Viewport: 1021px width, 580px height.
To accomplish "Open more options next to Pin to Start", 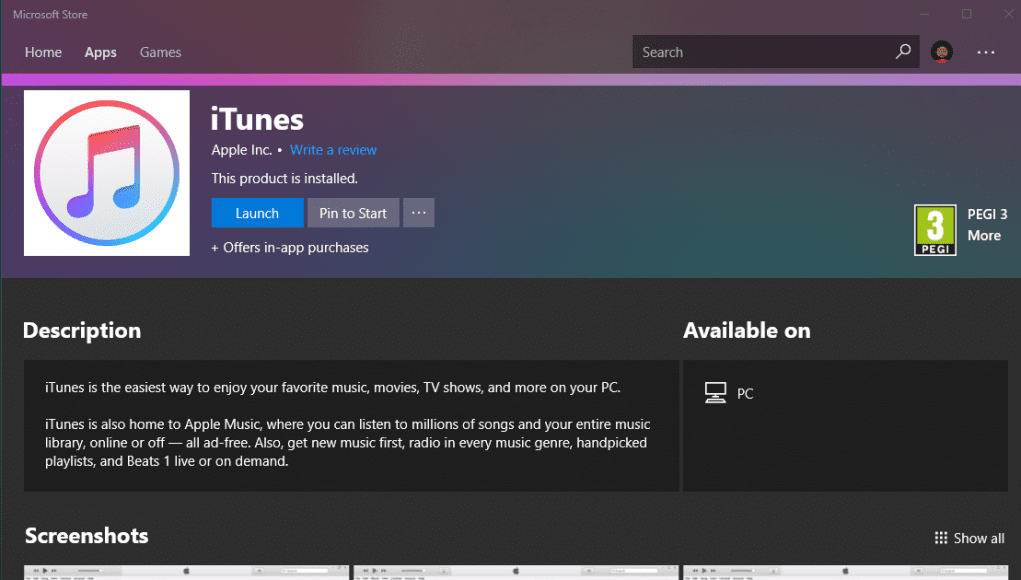I will [419, 213].
